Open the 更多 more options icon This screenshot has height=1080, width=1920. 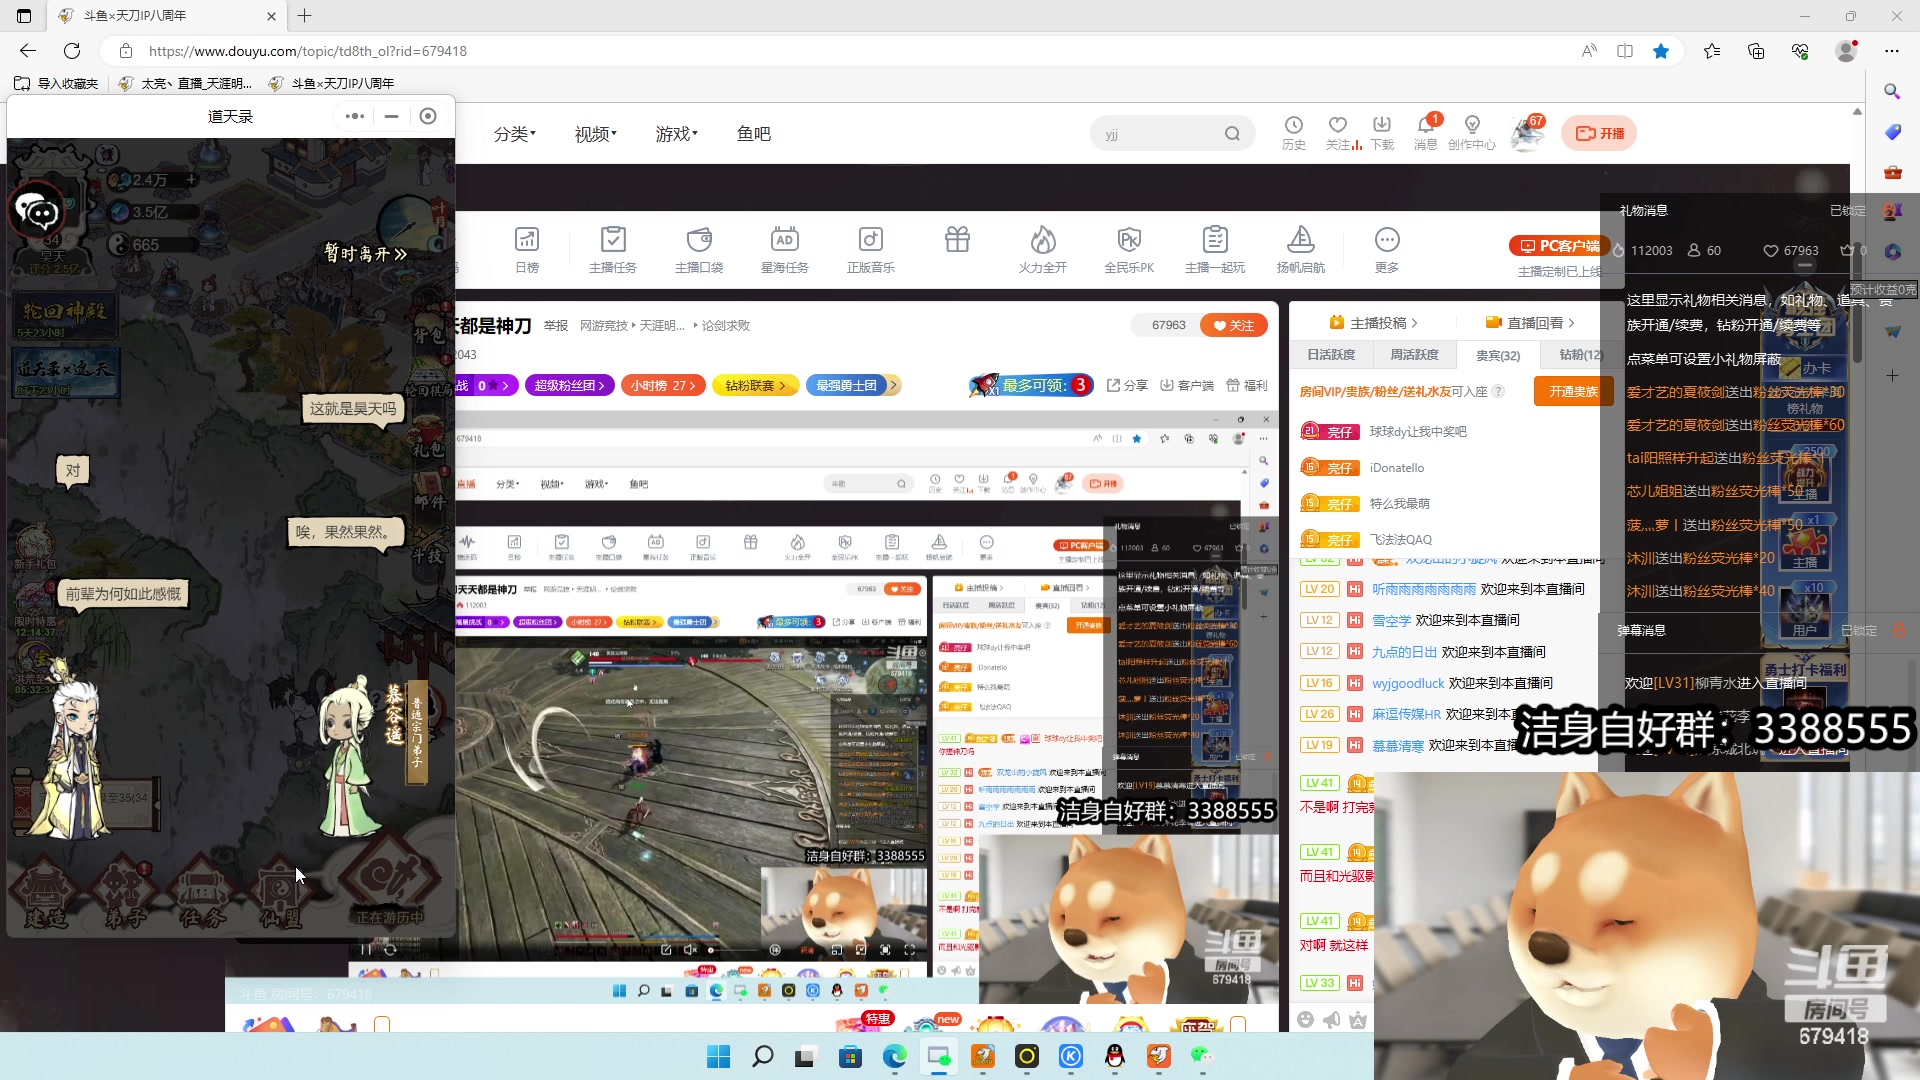click(x=1387, y=248)
